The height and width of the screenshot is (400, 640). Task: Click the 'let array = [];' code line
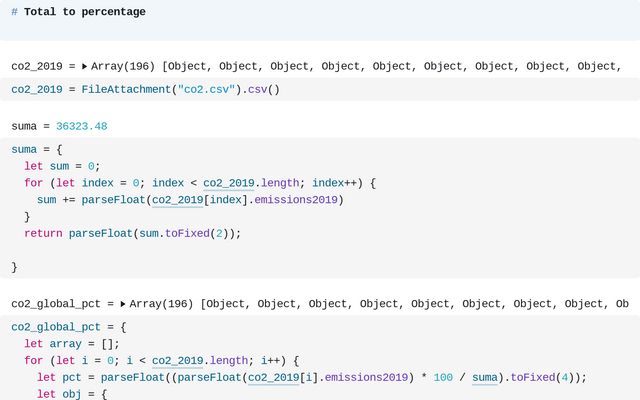[x=72, y=344]
